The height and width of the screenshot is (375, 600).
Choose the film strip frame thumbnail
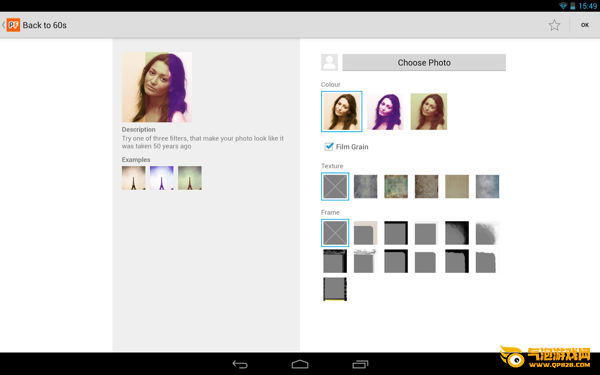click(x=335, y=289)
